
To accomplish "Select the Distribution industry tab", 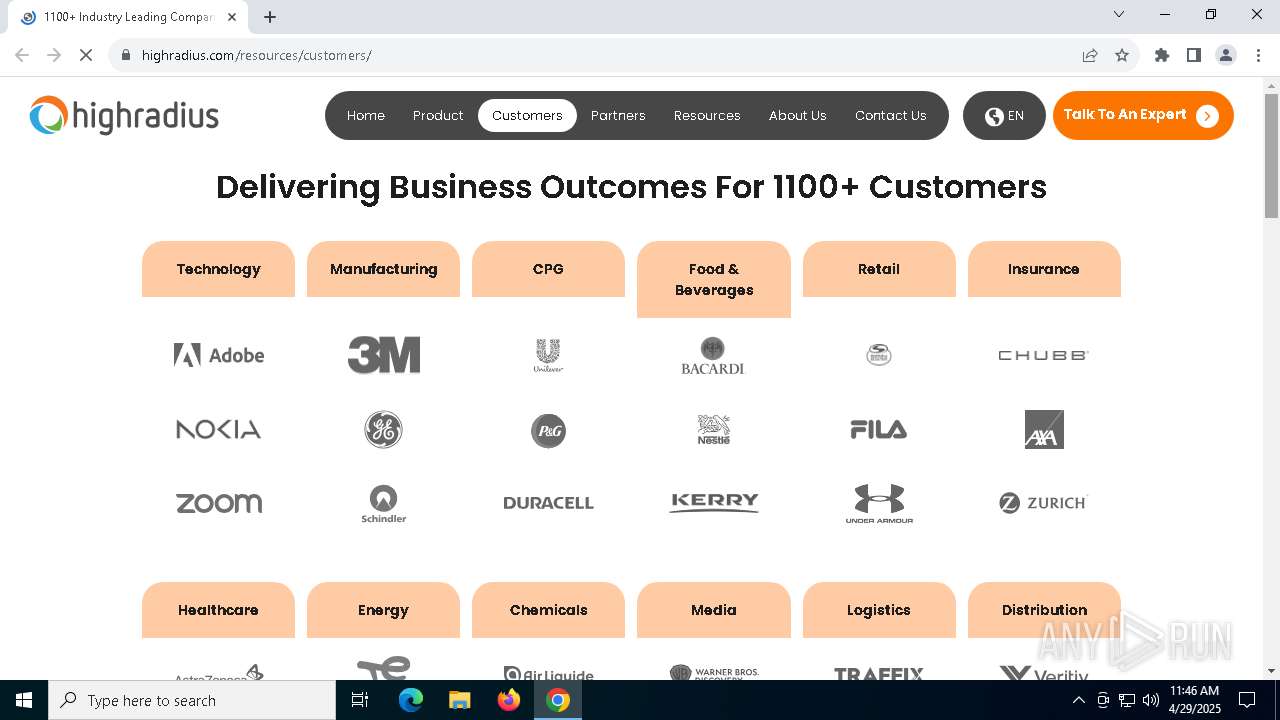I will coord(1044,610).
